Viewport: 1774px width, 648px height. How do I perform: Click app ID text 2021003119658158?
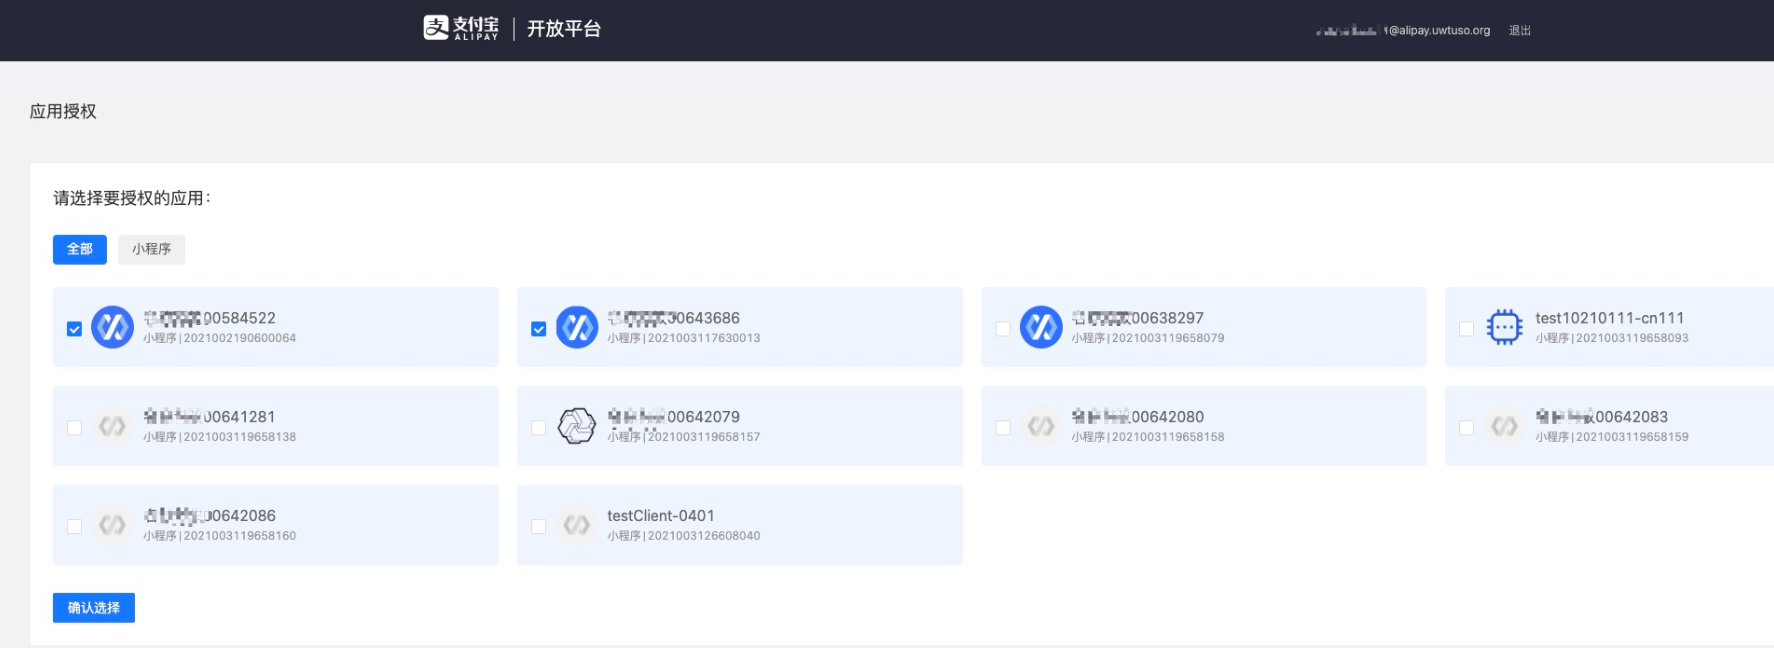click(1168, 437)
